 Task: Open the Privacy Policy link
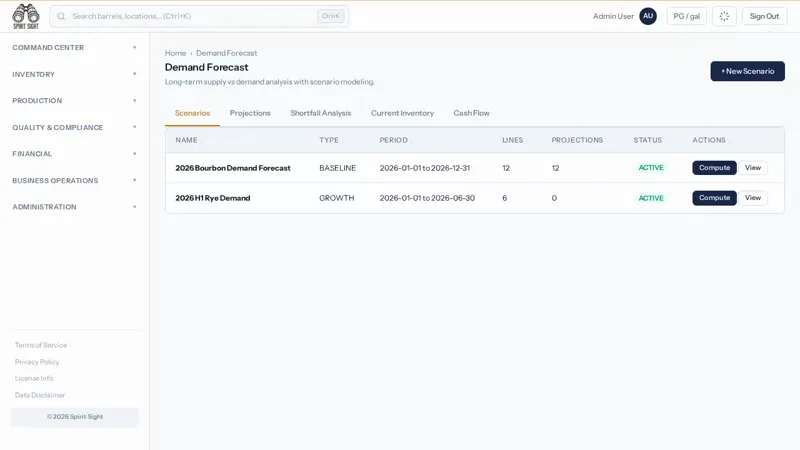click(37, 362)
